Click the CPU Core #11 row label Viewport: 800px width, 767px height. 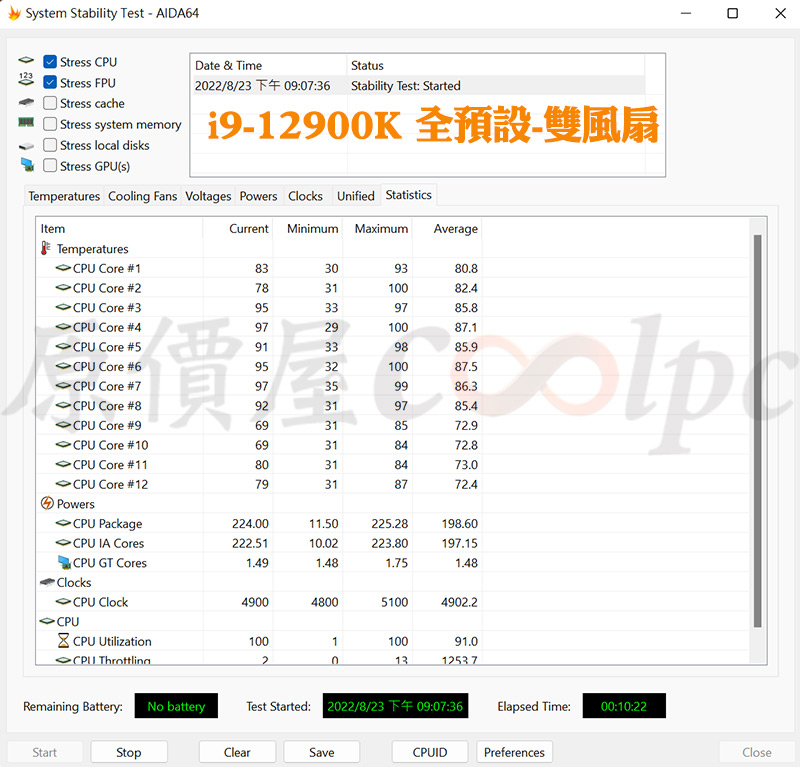110,464
